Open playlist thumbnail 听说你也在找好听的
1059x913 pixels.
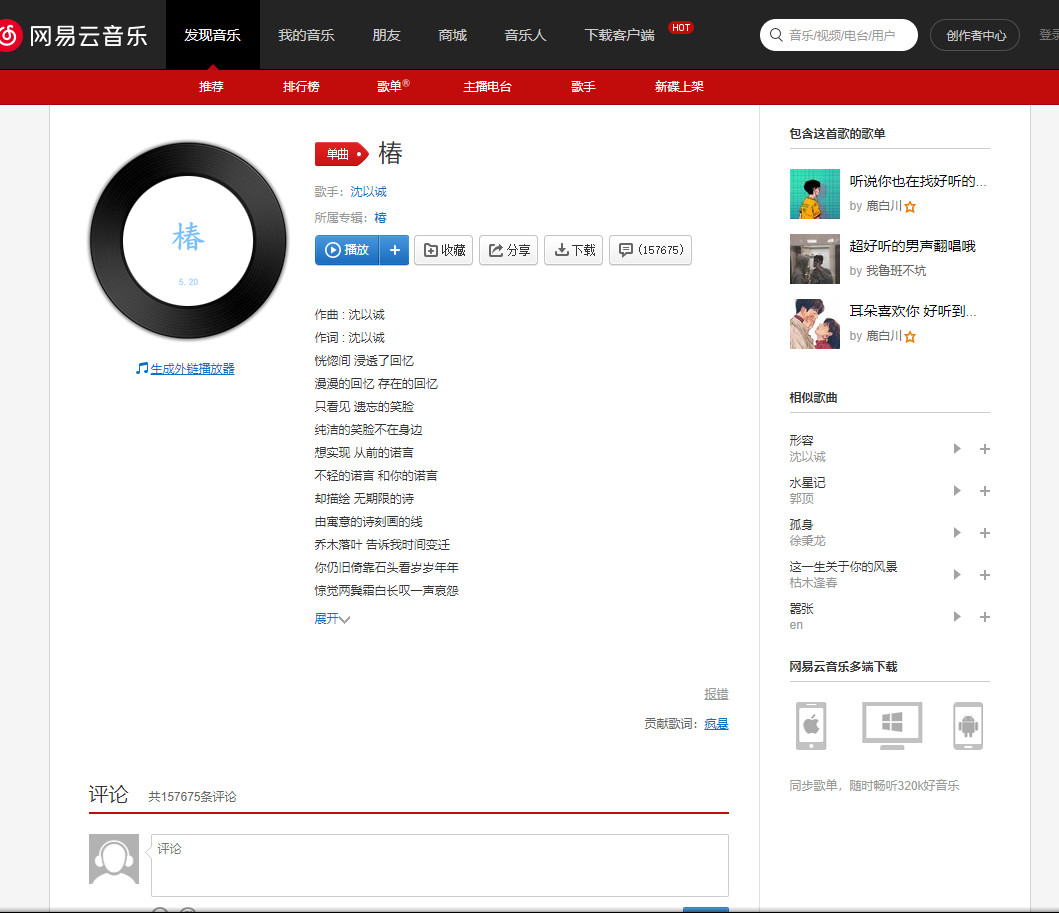click(815, 194)
